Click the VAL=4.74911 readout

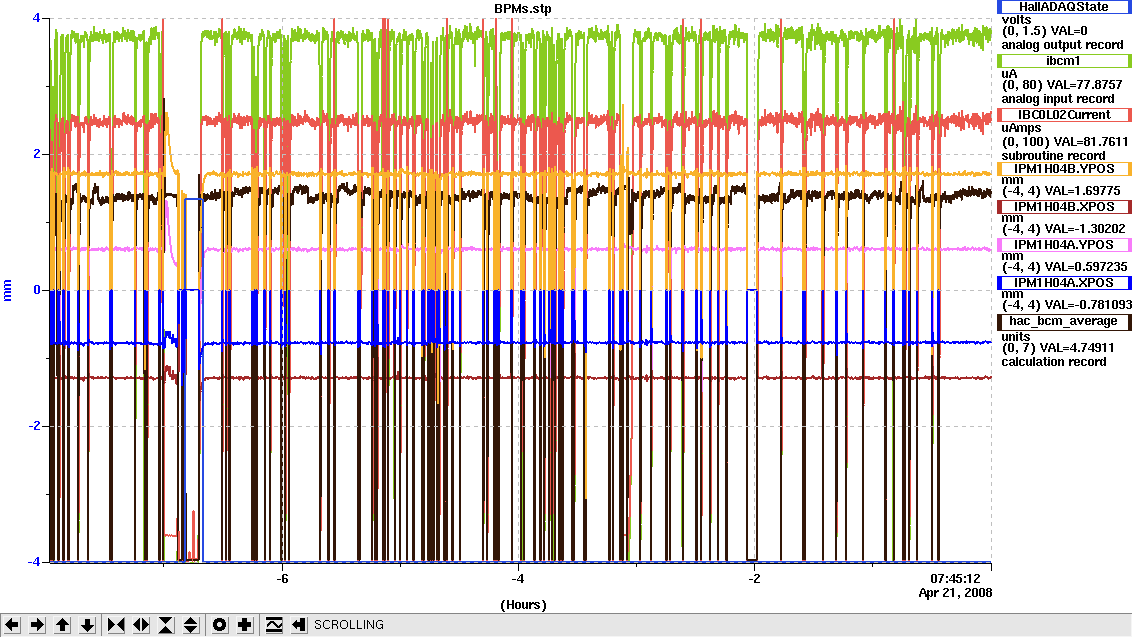click(x=1075, y=347)
